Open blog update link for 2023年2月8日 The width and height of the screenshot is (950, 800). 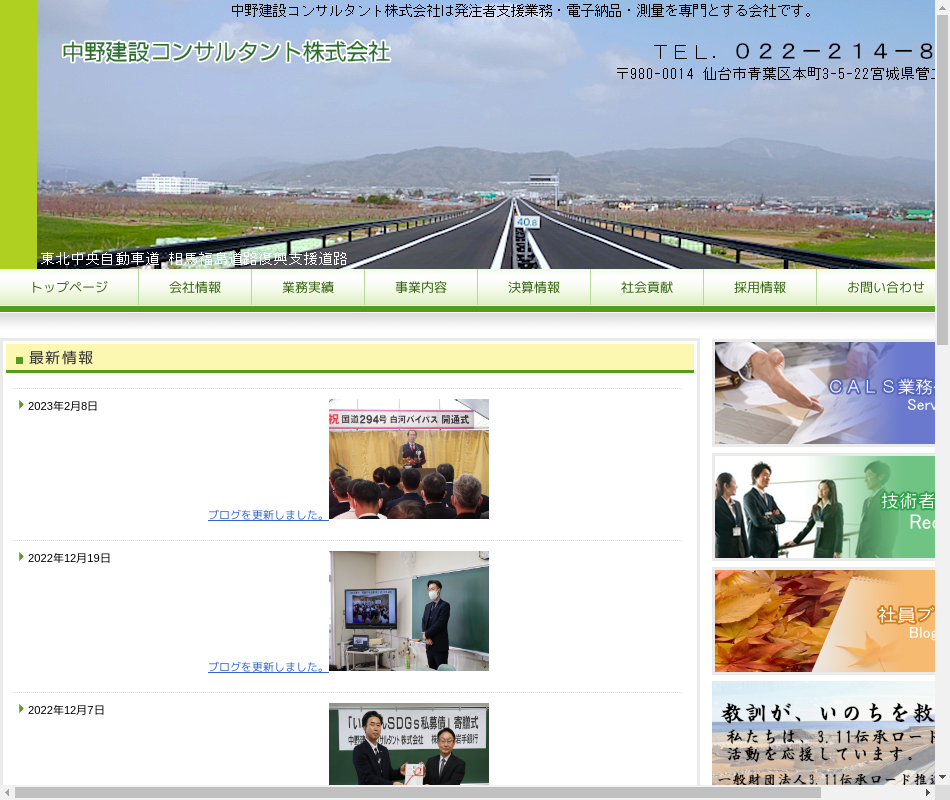[x=268, y=515]
